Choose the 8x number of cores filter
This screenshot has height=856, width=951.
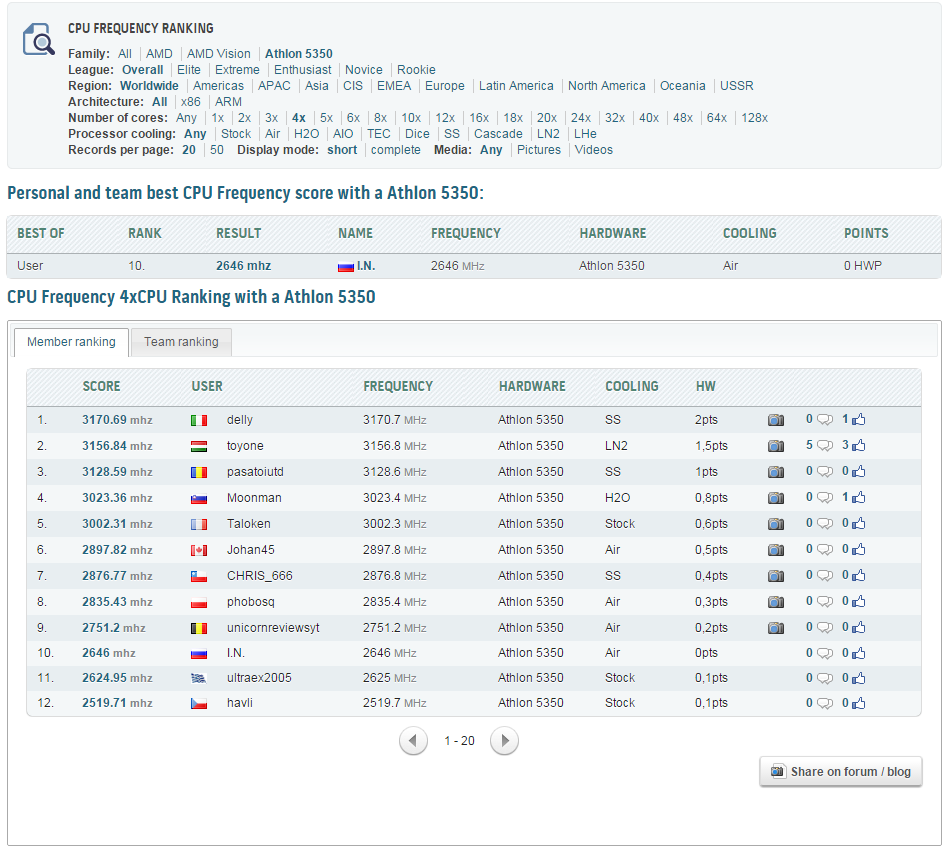[380, 118]
